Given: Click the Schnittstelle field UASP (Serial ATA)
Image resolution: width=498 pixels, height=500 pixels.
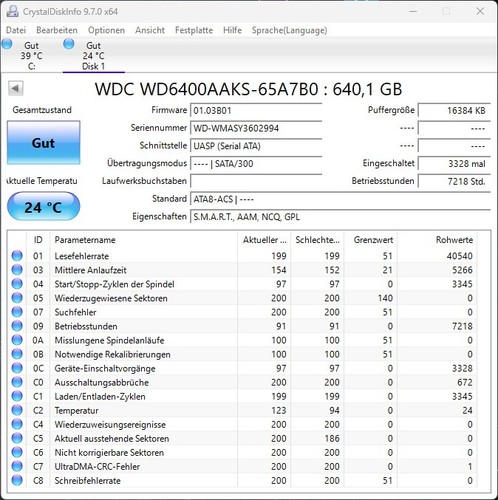Looking at the screenshot, I should point(256,146).
